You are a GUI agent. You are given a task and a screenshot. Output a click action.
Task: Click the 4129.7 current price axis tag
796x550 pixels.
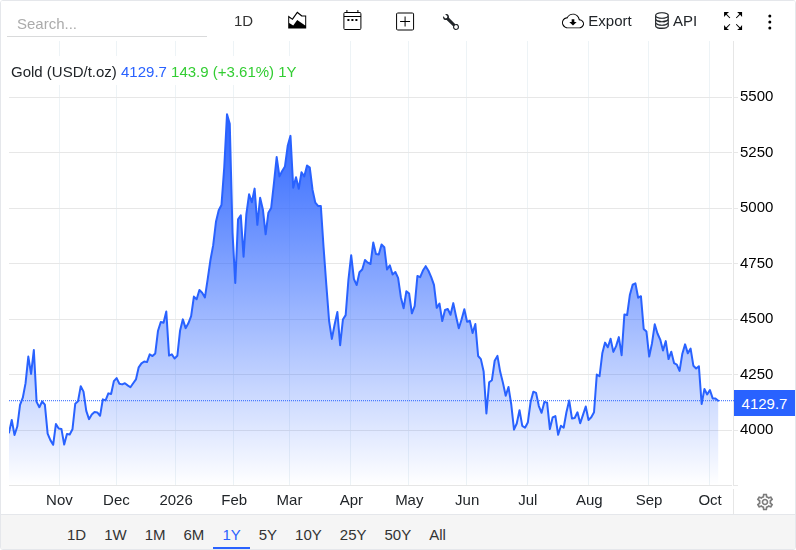764,404
